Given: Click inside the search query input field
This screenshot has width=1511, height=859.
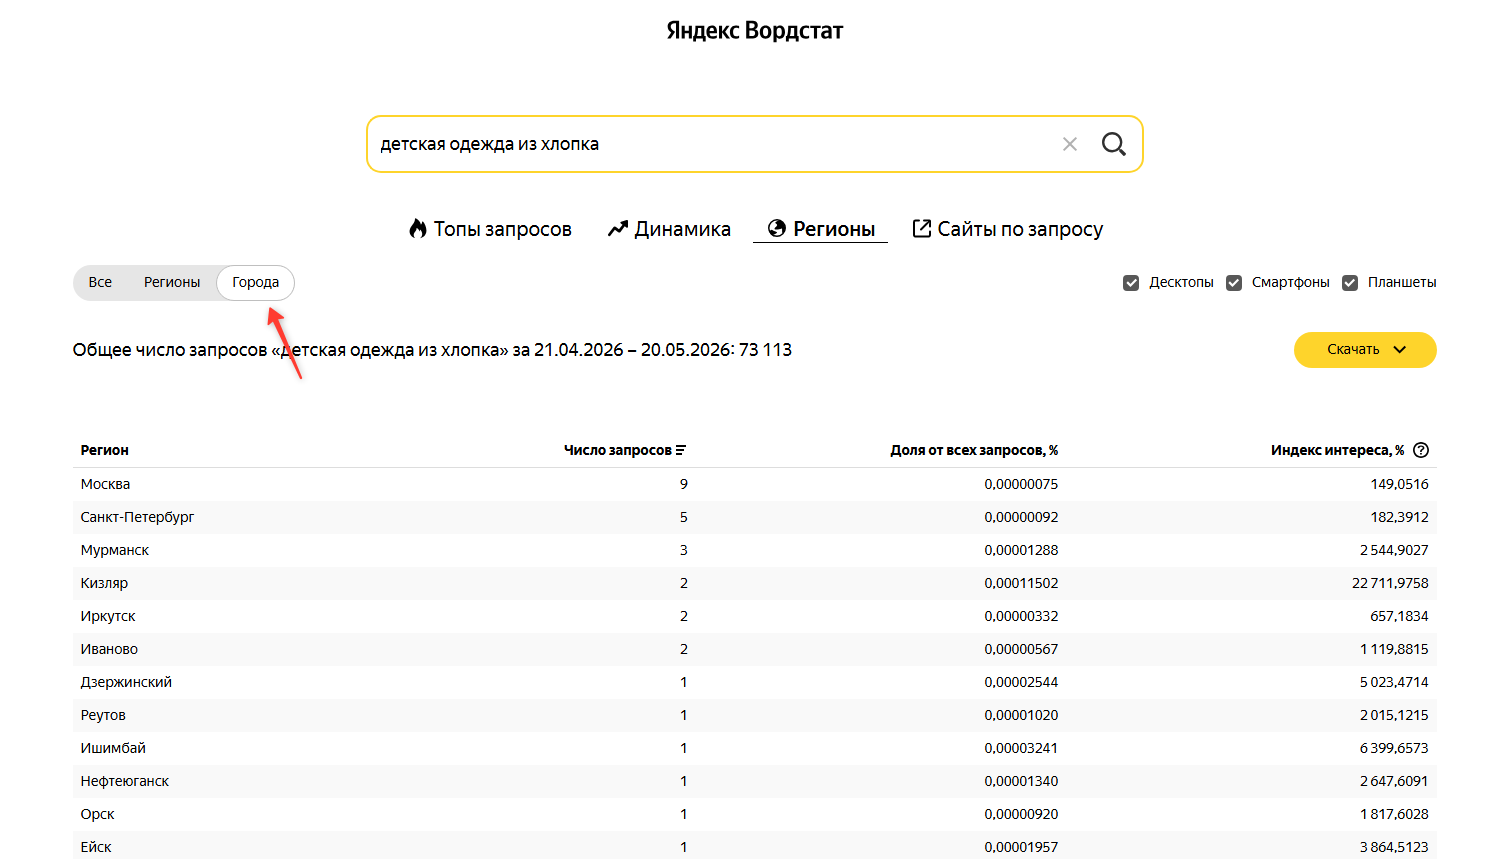Looking at the screenshot, I should pyautogui.click(x=715, y=144).
